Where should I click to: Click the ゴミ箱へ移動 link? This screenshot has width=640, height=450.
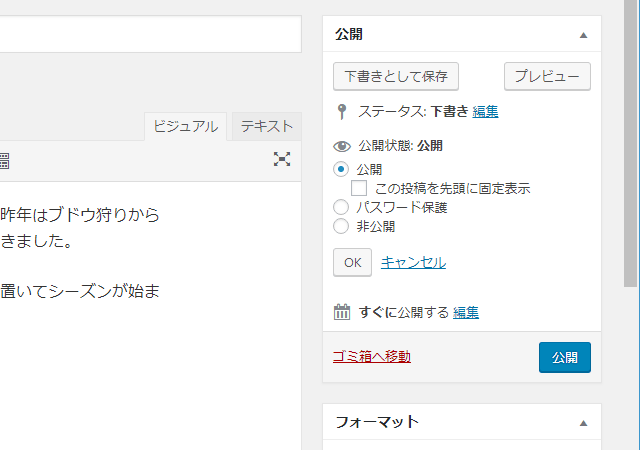[371, 356]
